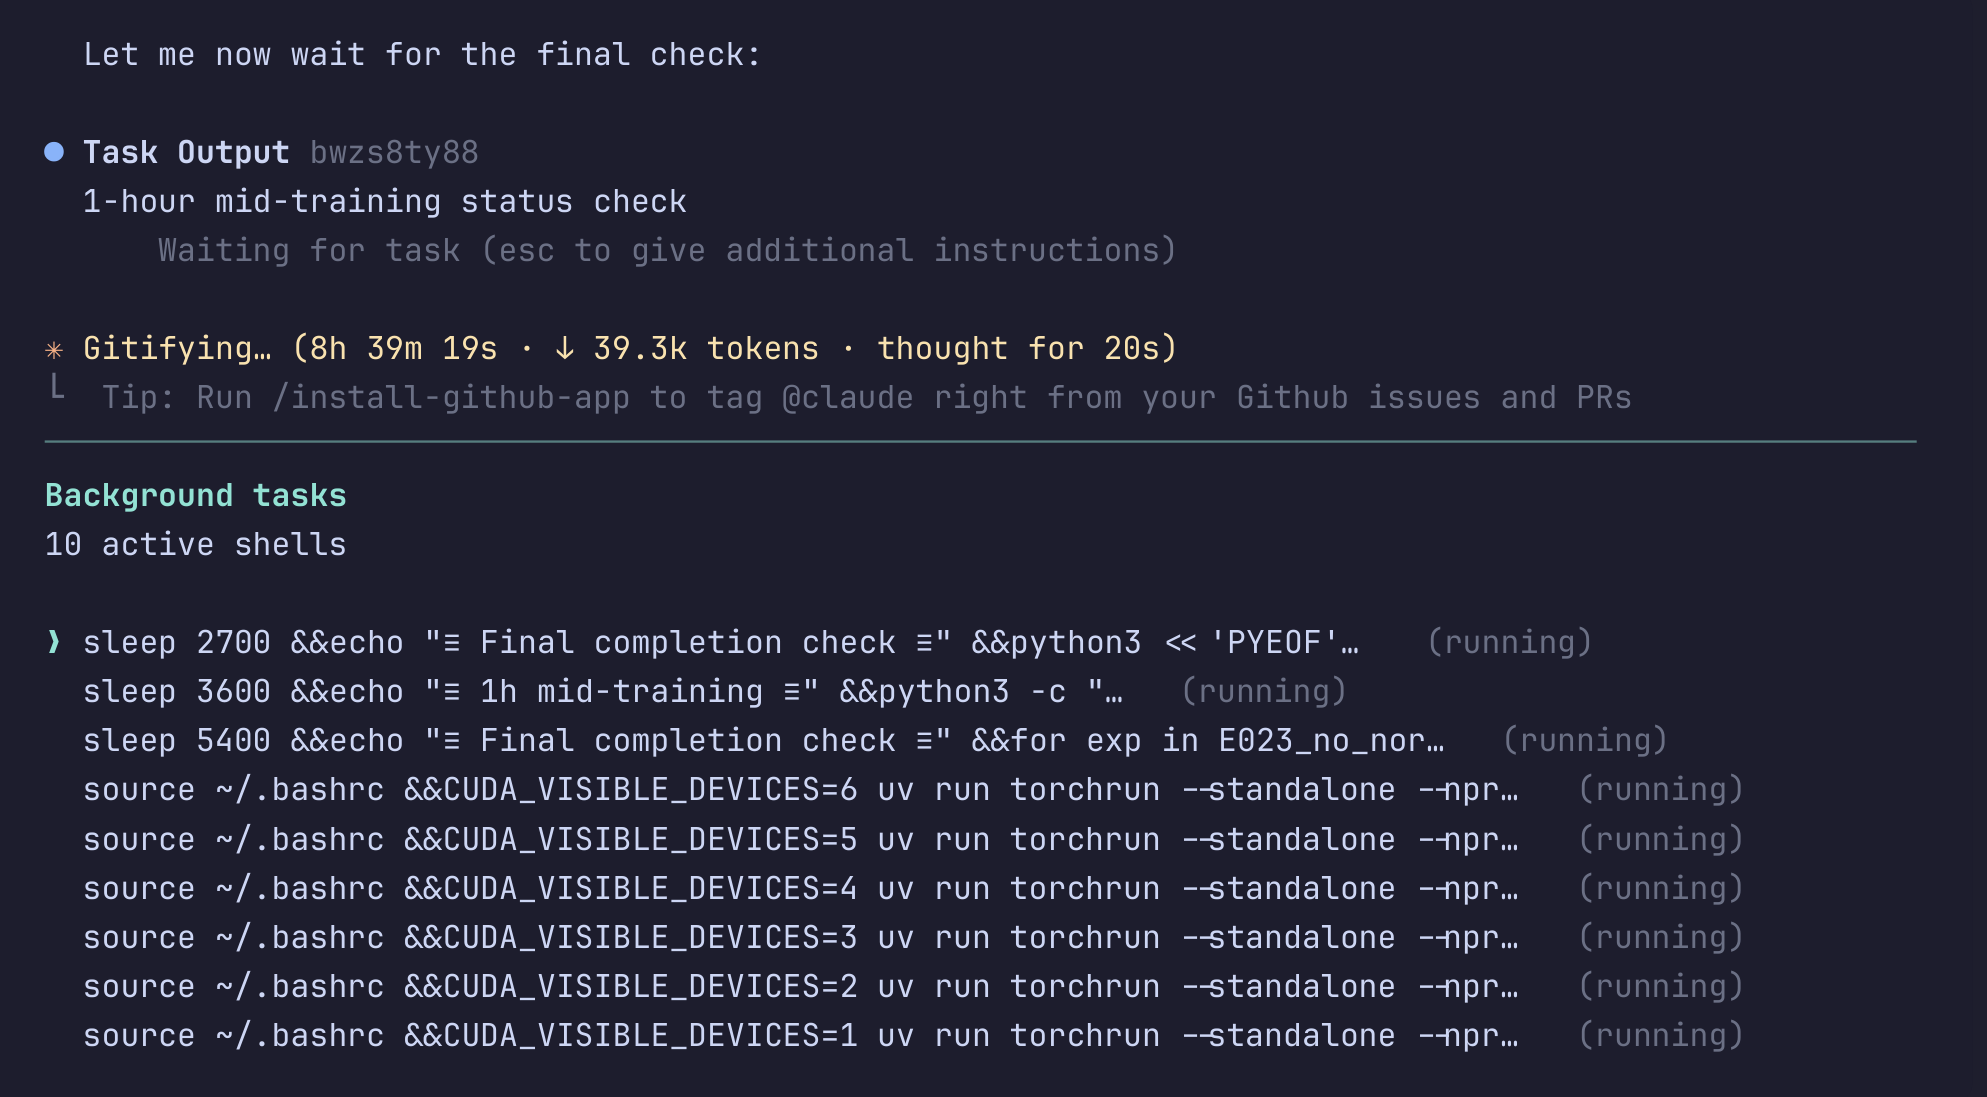Viewport: 1987px width, 1097px height.
Task: Click the thought for 20s duration indicator
Action: click(1023, 348)
